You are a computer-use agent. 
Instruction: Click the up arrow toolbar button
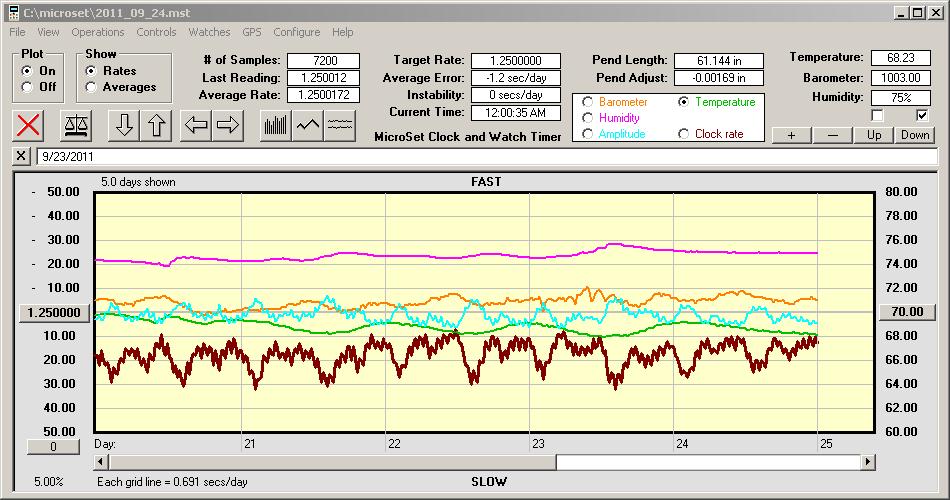pos(156,125)
